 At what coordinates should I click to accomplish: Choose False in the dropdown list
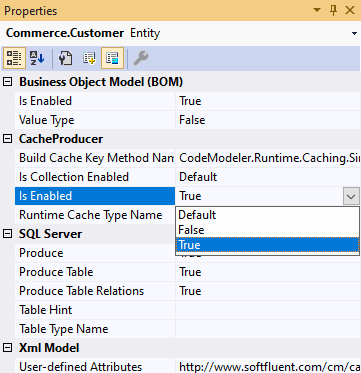(267, 230)
